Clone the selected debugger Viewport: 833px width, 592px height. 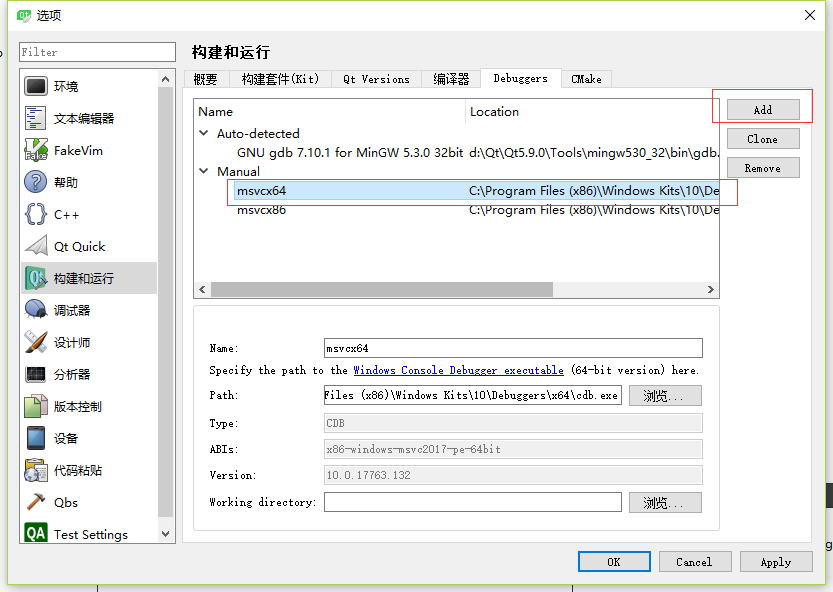coord(763,139)
